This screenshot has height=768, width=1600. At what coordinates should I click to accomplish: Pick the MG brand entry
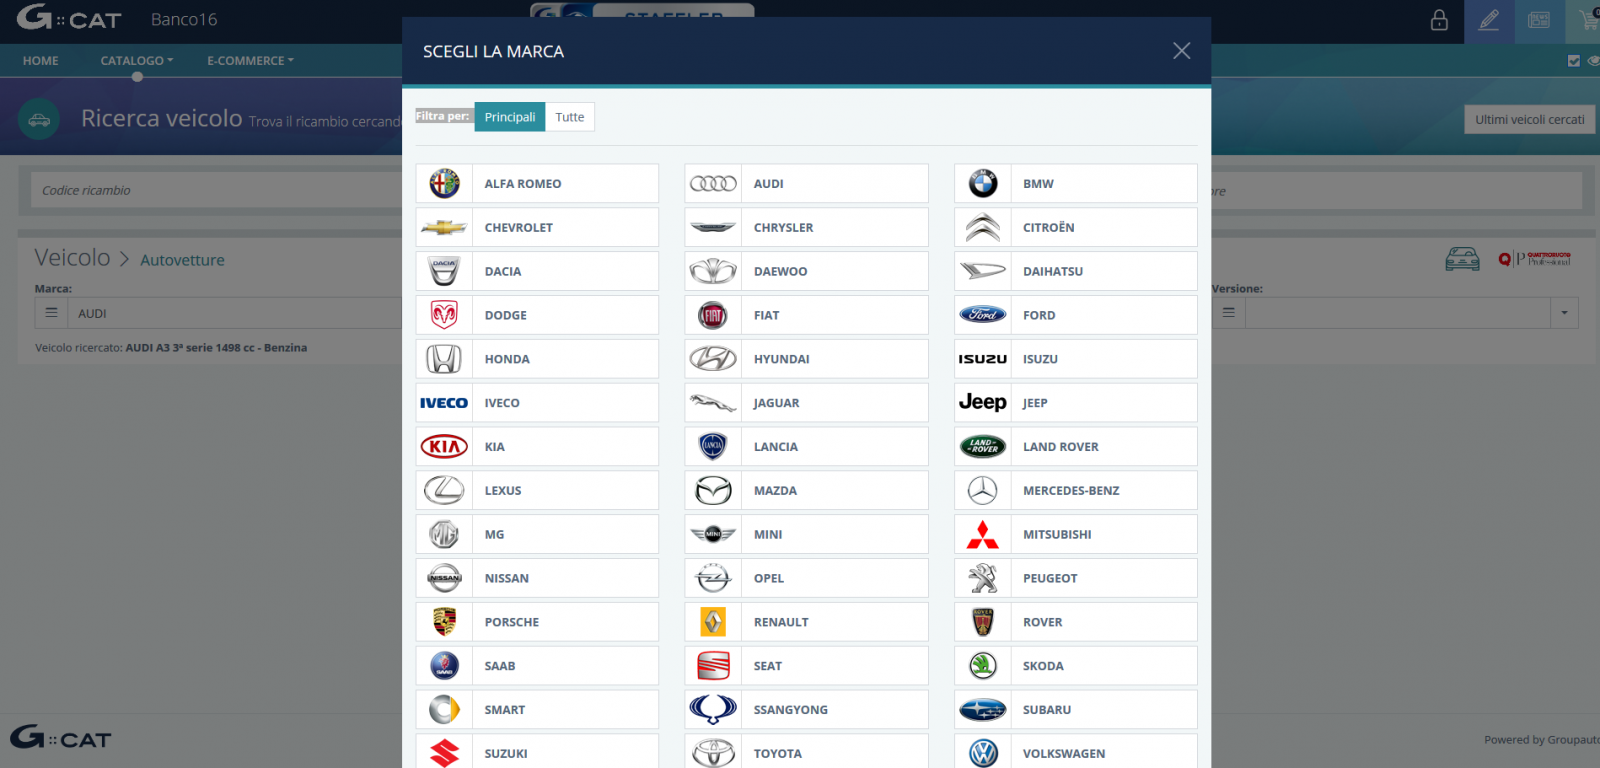click(x=537, y=534)
